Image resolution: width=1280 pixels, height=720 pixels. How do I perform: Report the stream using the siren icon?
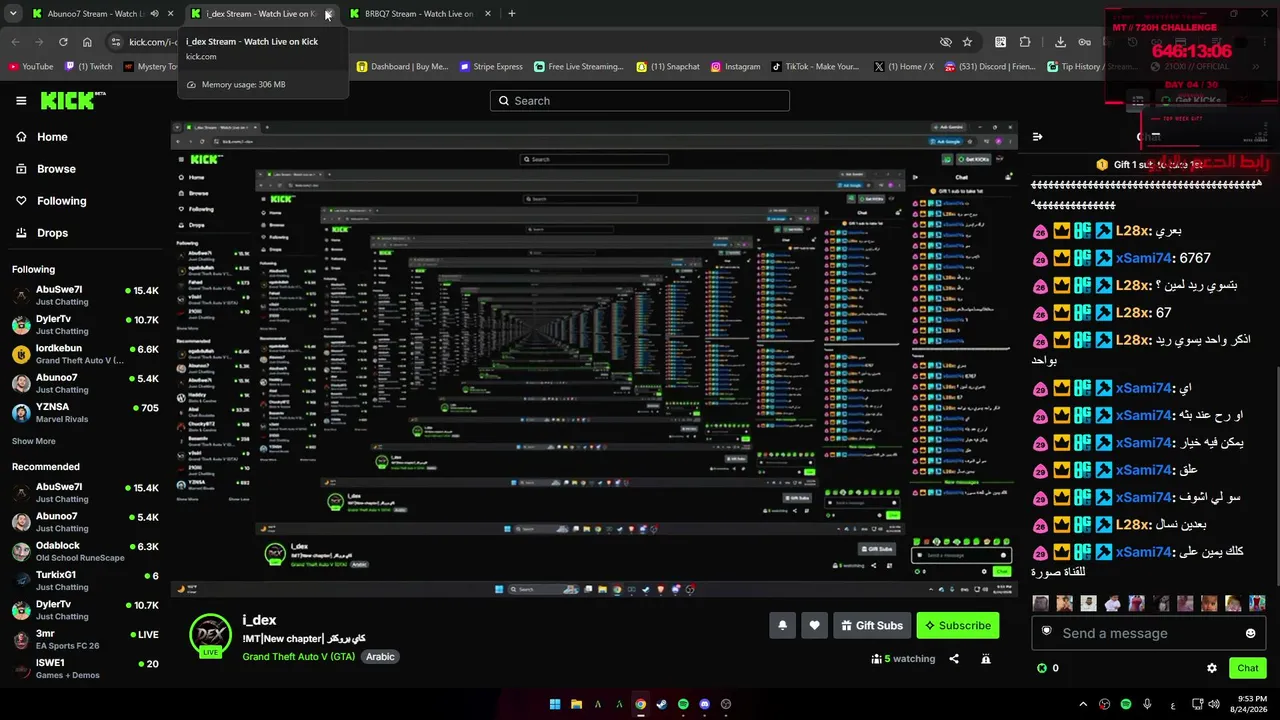tap(986, 659)
